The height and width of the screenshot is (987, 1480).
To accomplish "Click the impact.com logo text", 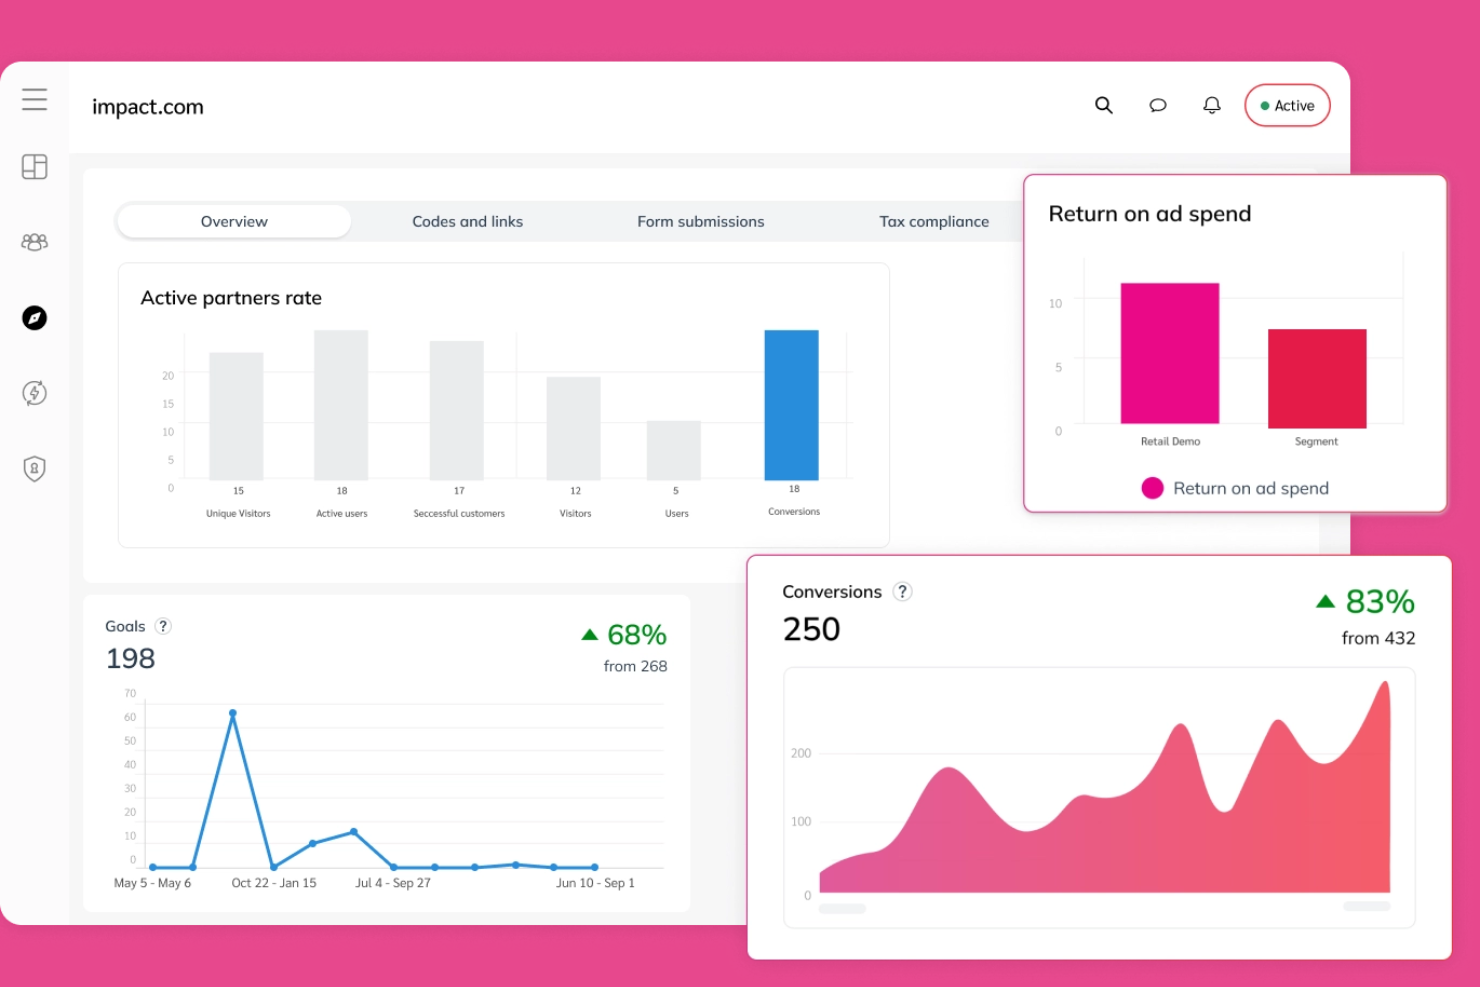I will (x=148, y=107).
